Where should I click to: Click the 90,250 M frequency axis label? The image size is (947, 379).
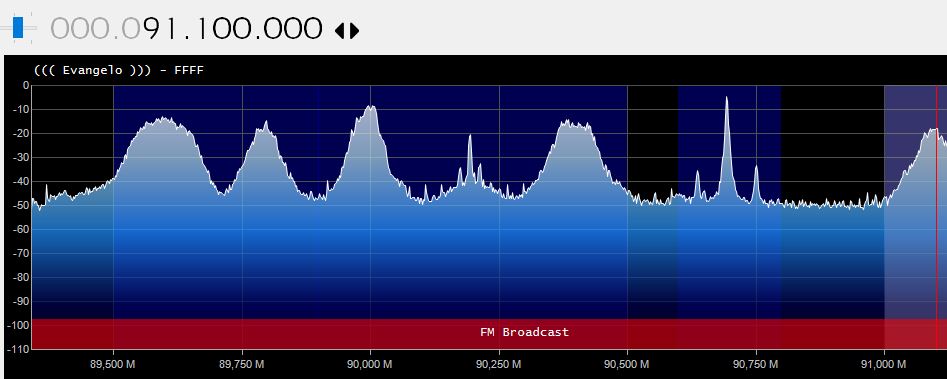coord(499,365)
